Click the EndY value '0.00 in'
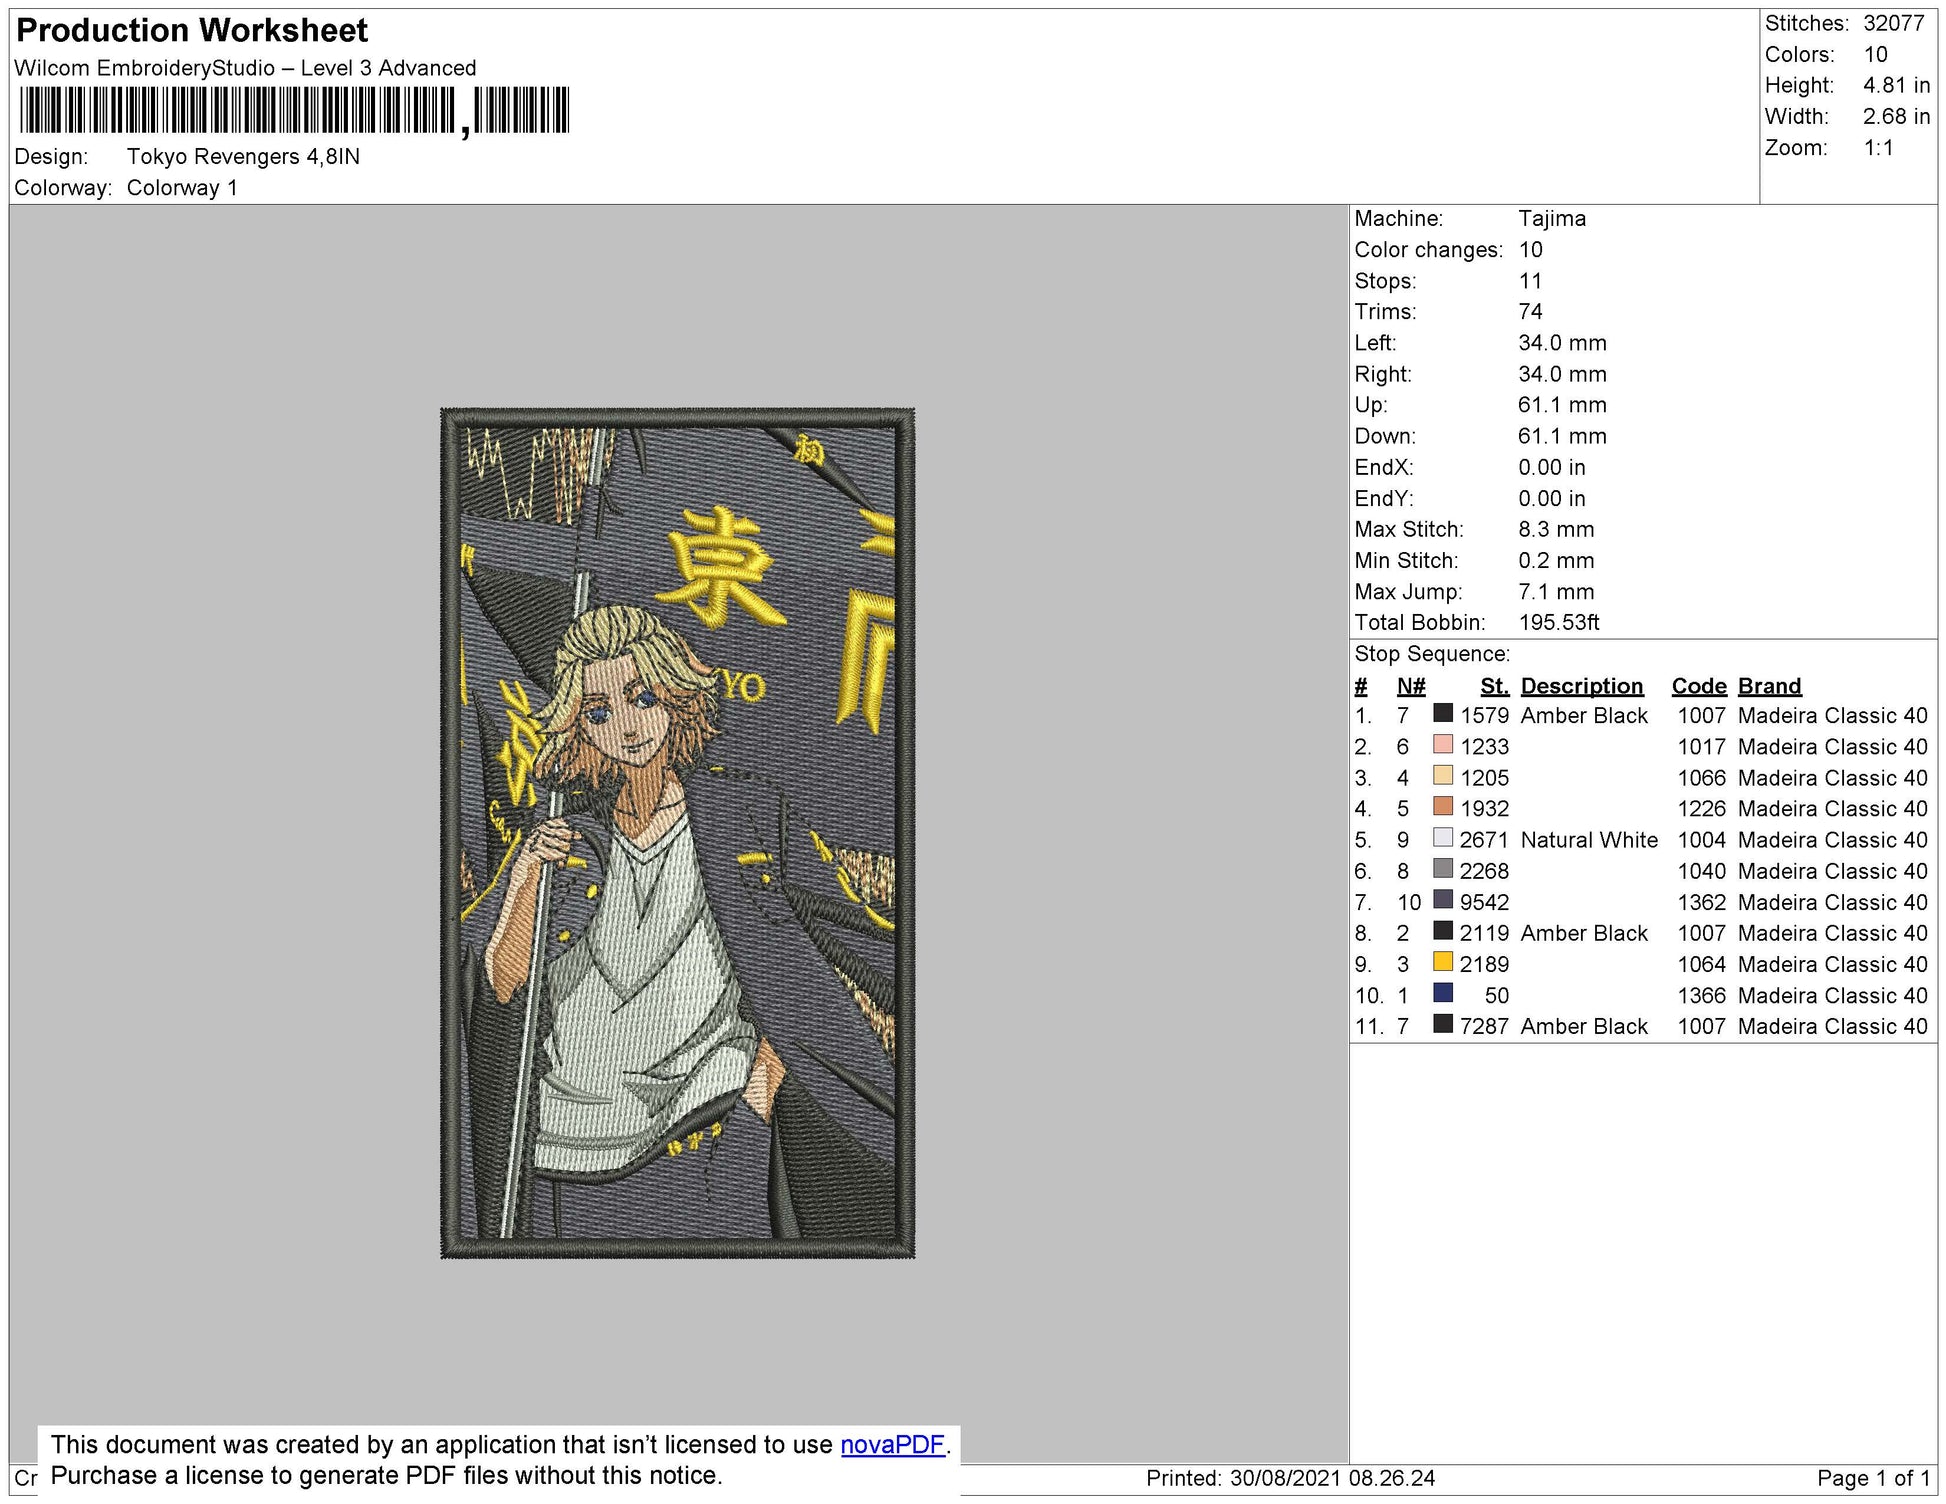1946x1504 pixels. point(1552,497)
